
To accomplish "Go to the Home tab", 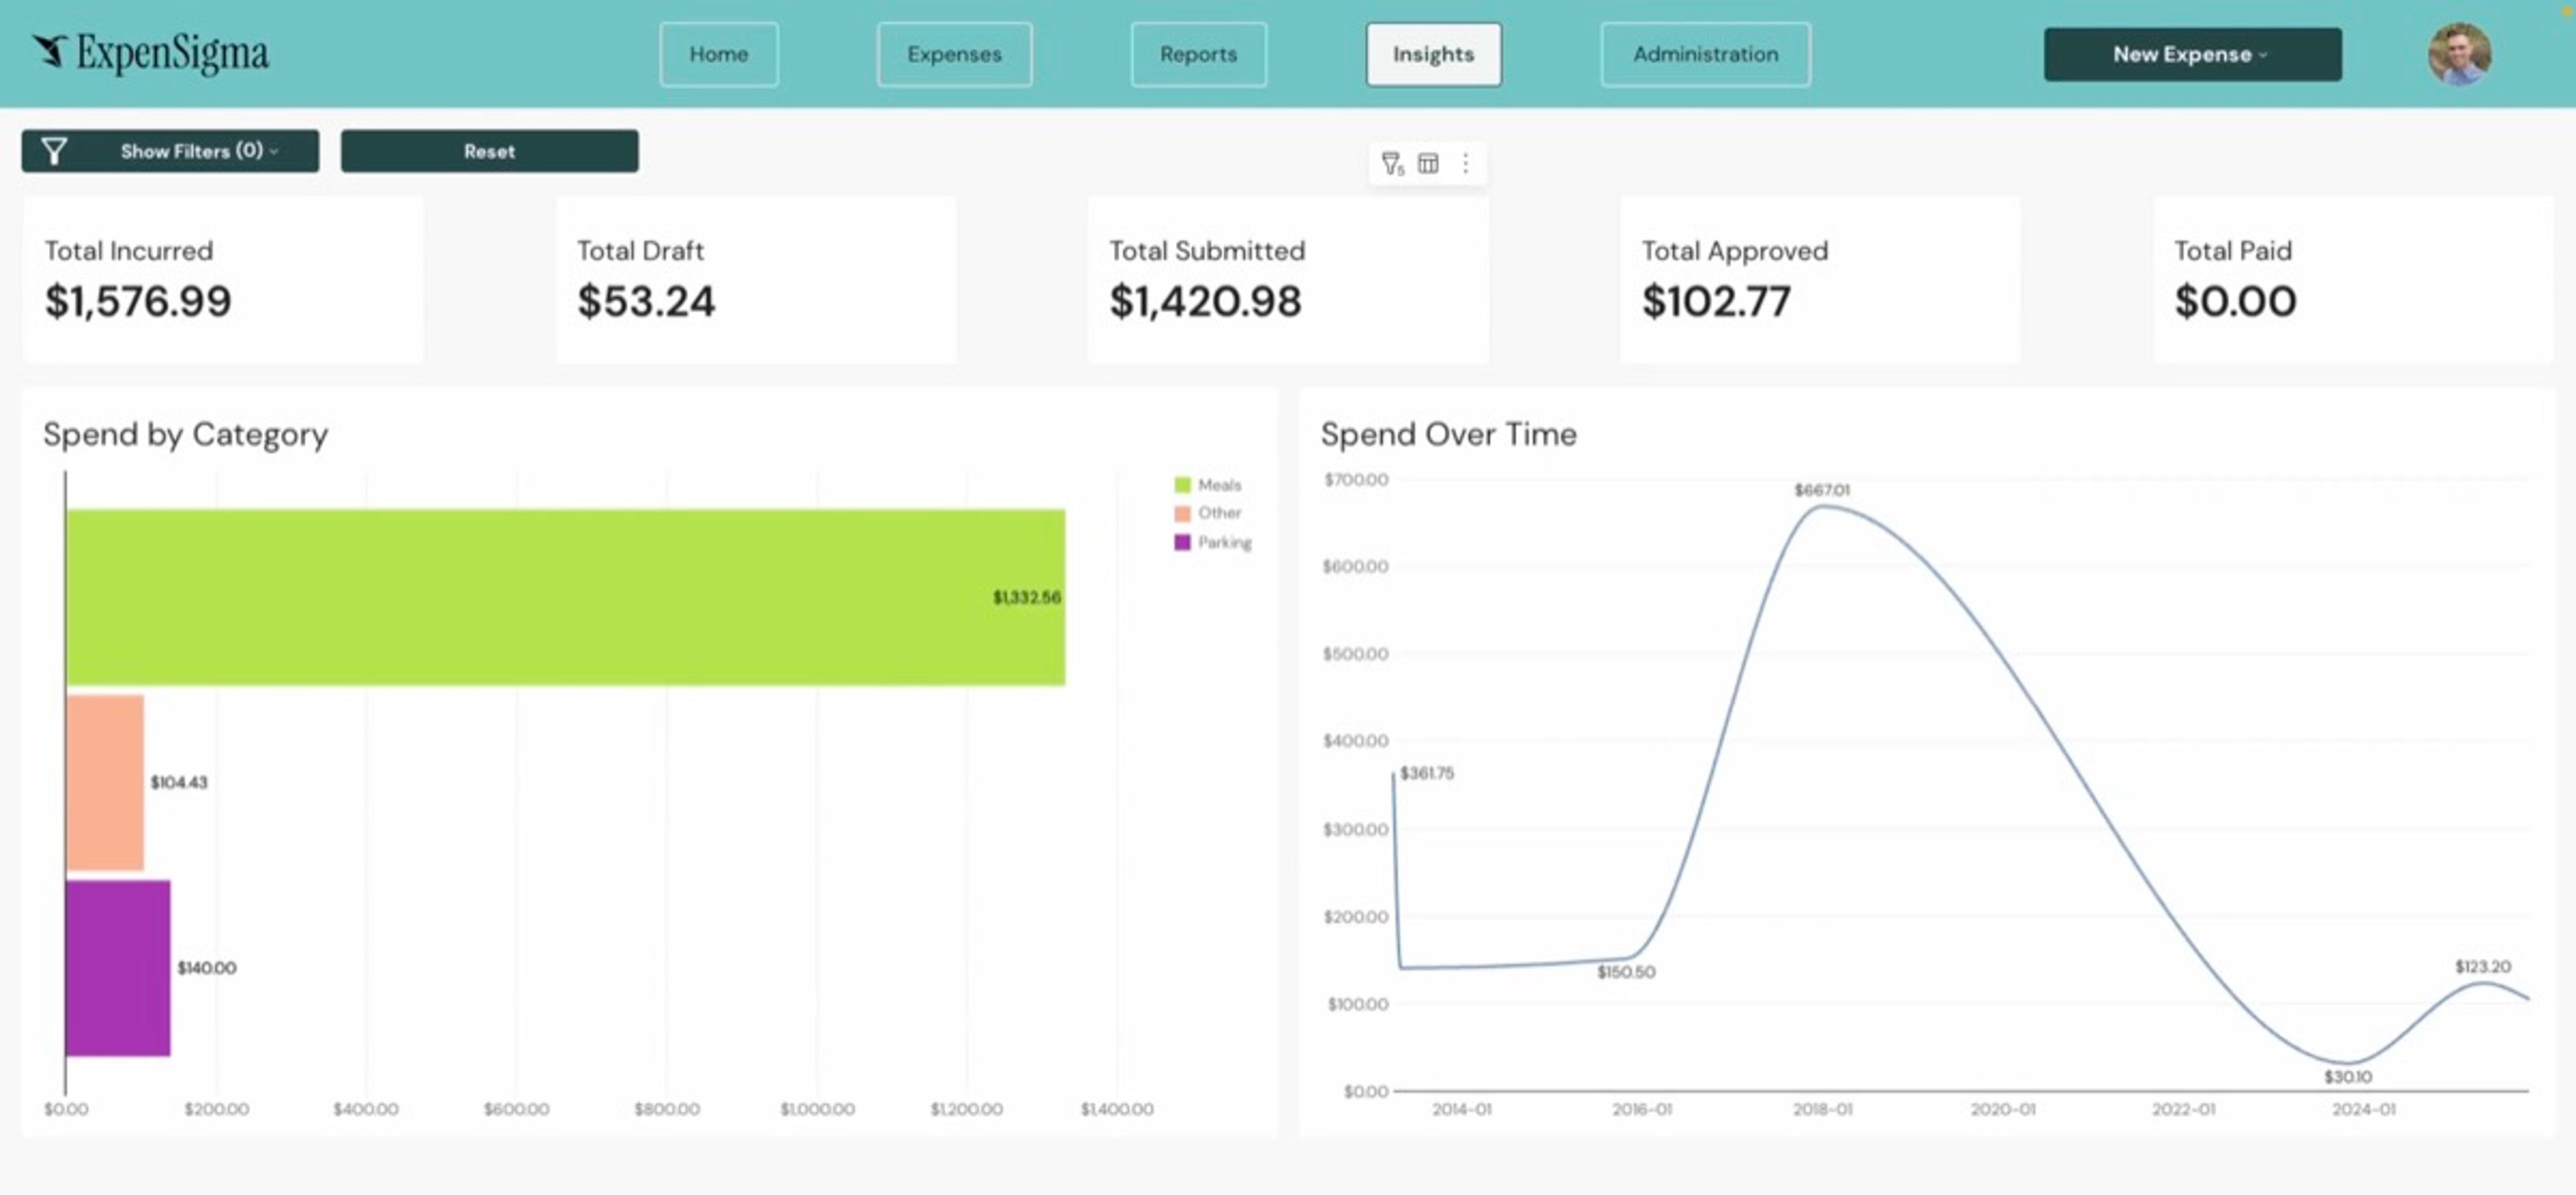I will click(718, 54).
